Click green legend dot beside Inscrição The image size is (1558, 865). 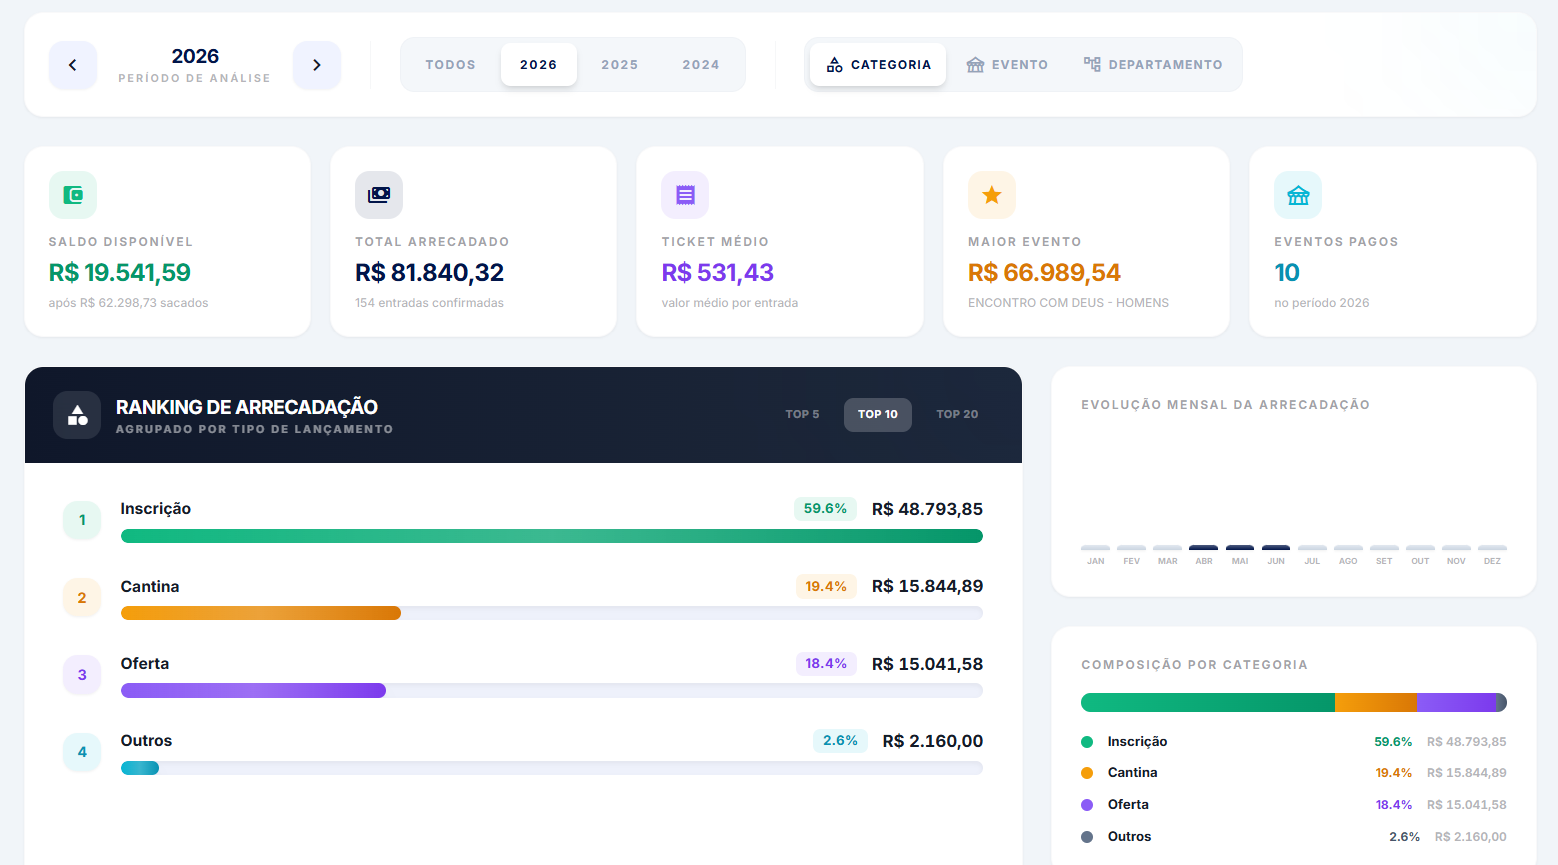(x=1087, y=742)
